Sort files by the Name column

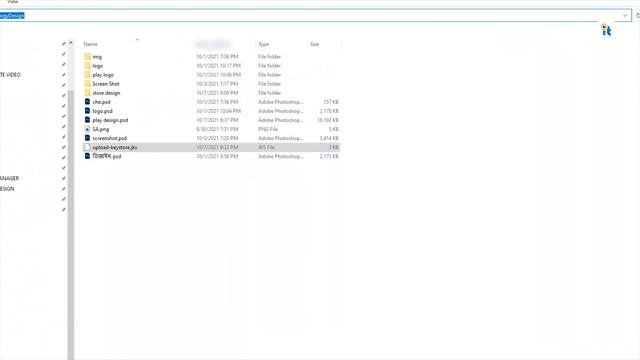91,44
